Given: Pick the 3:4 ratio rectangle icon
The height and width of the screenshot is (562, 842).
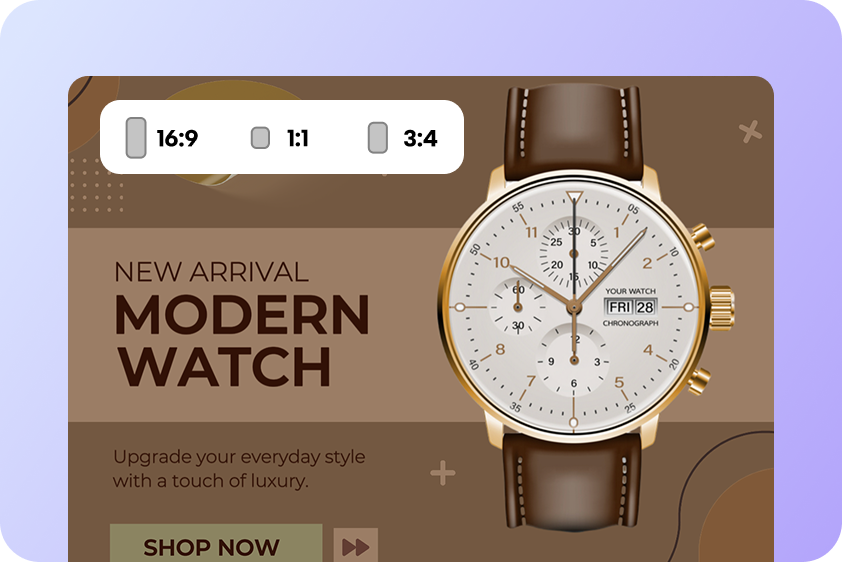Looking at the screenshot, I should pyautogui.click(x=378, y=137).
